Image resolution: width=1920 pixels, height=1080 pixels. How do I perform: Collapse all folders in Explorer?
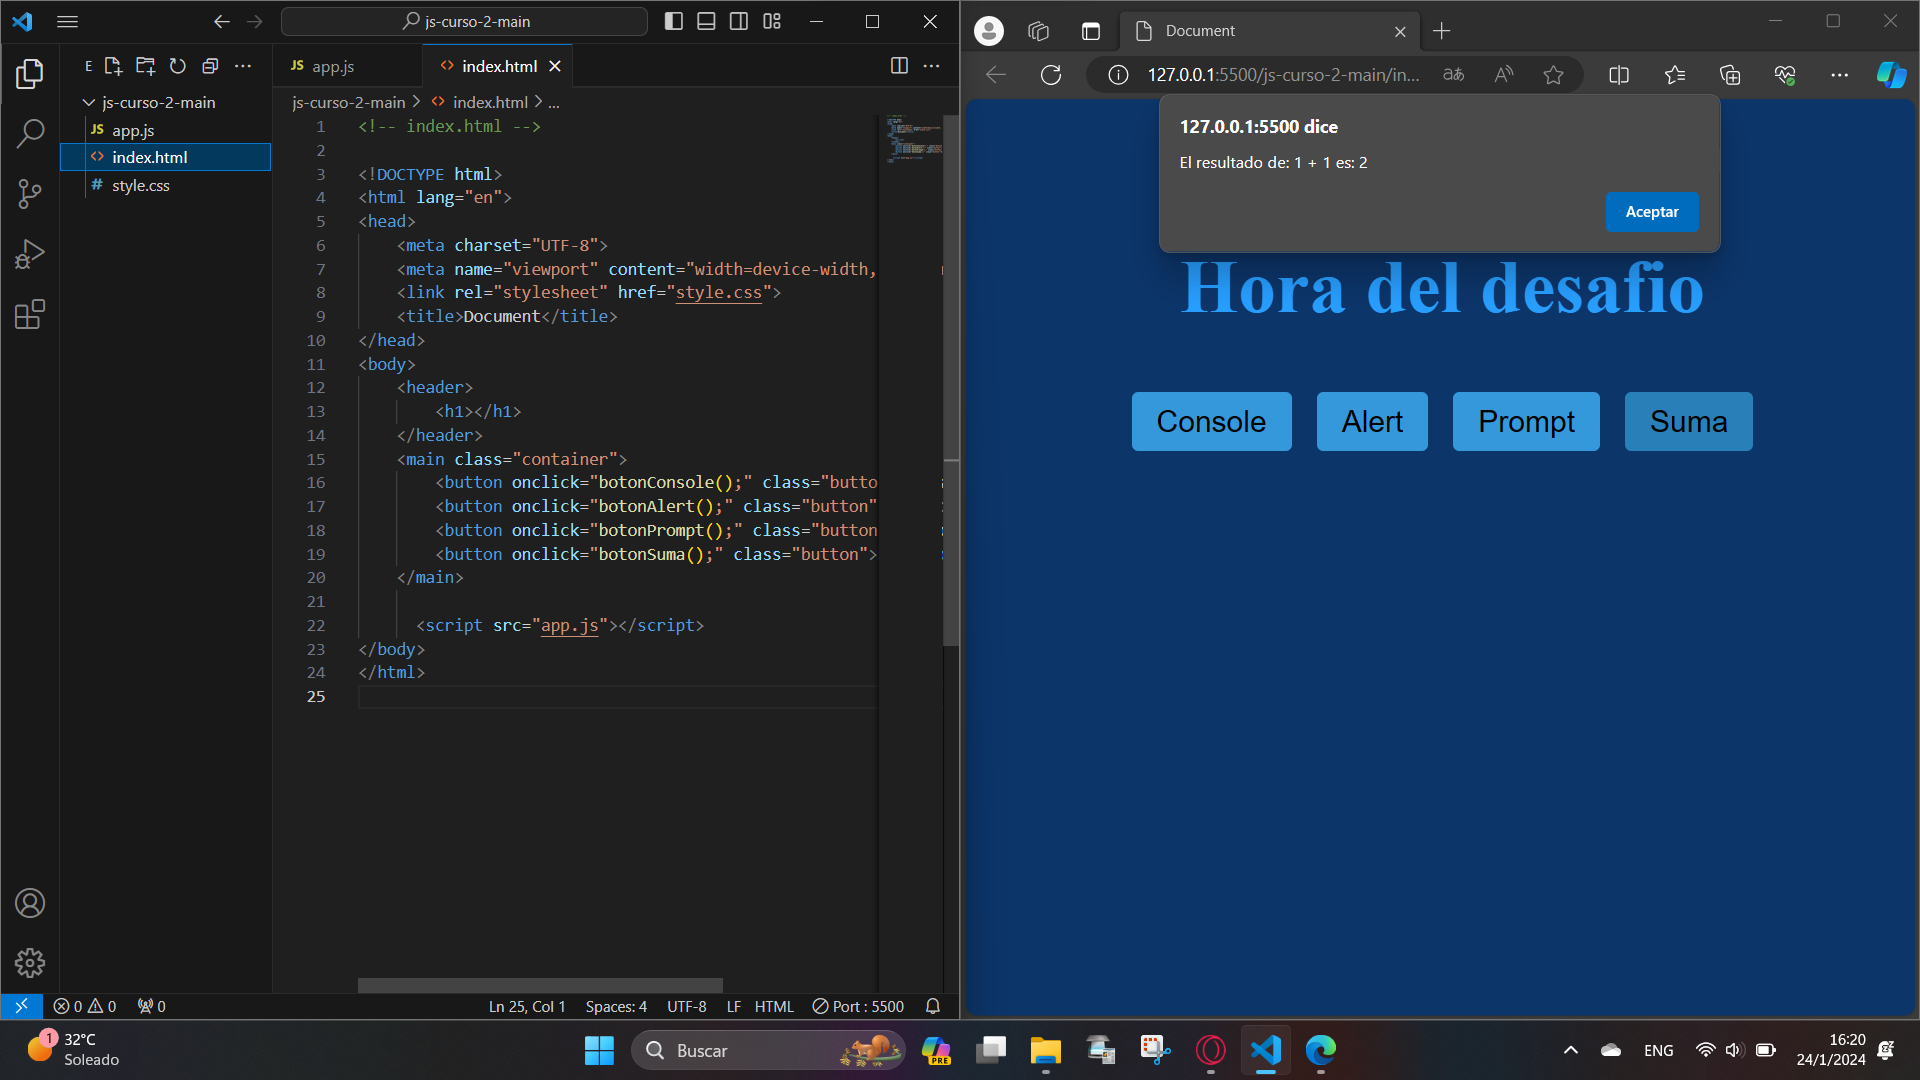[210, 66]
